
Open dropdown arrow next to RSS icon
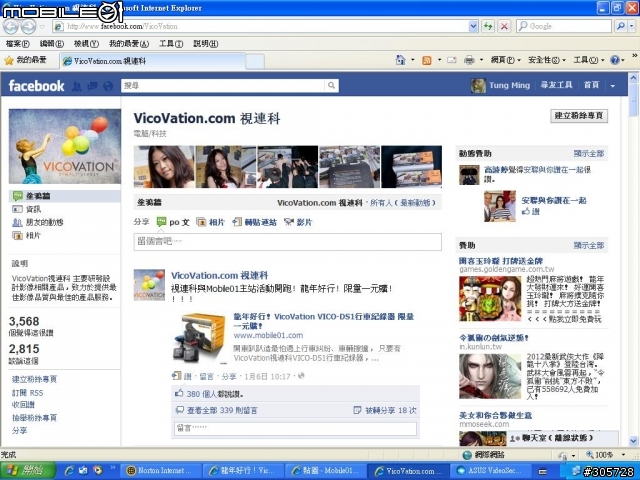point(439,60)
